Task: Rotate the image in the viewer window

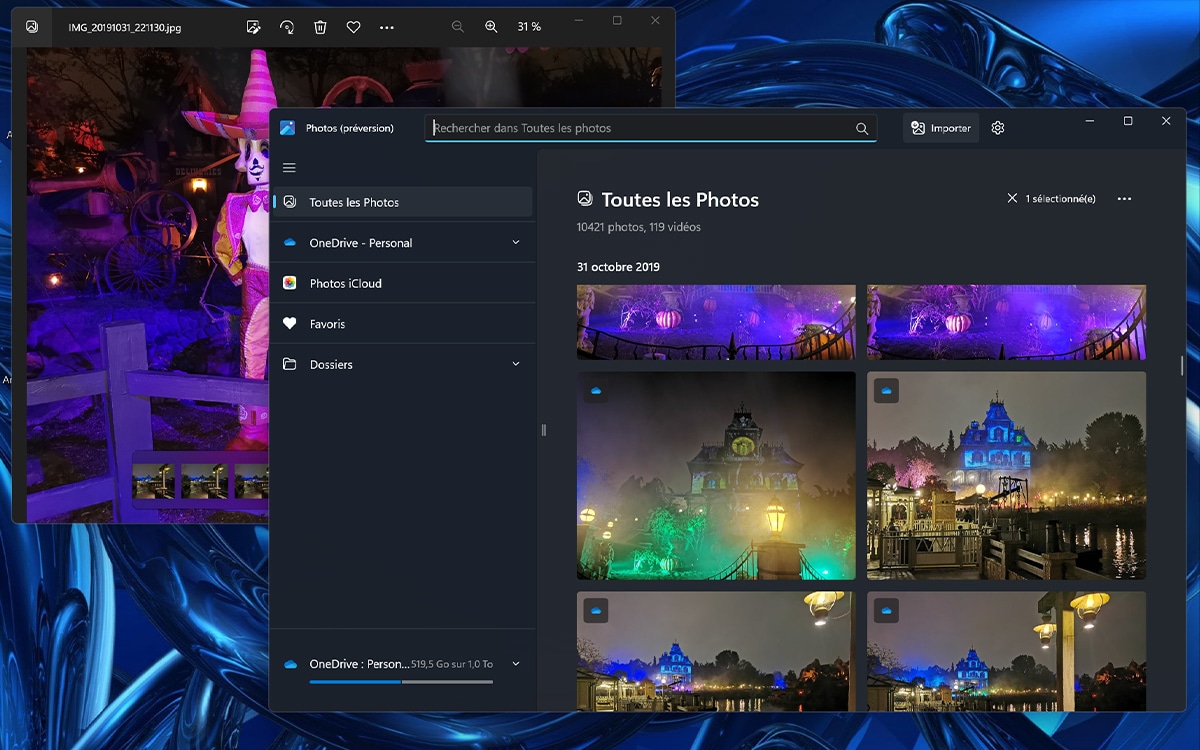Action: (x=287, y=27)
